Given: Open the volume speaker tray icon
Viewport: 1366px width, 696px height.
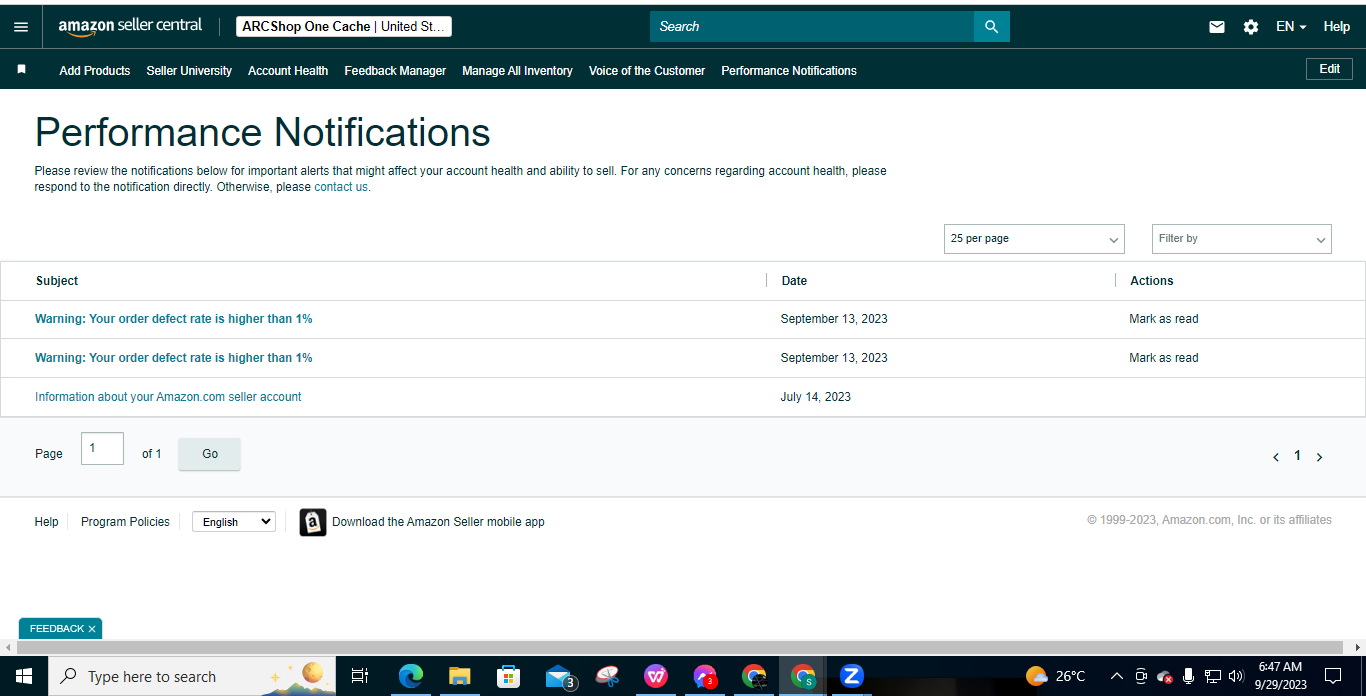Looking at the screenshot, I should (x=1236, y=676).
